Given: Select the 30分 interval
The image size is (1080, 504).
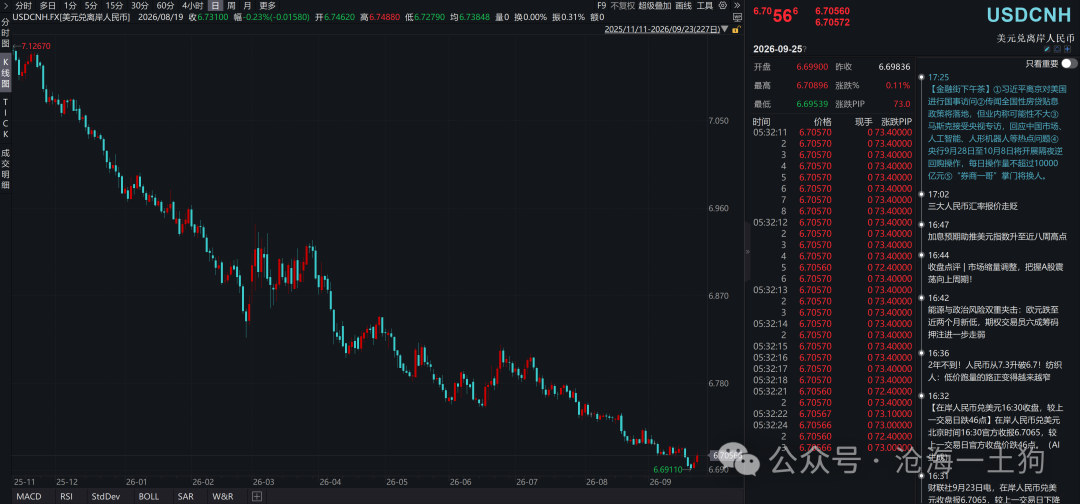Looking at the screenshot, I should point(140,5).
